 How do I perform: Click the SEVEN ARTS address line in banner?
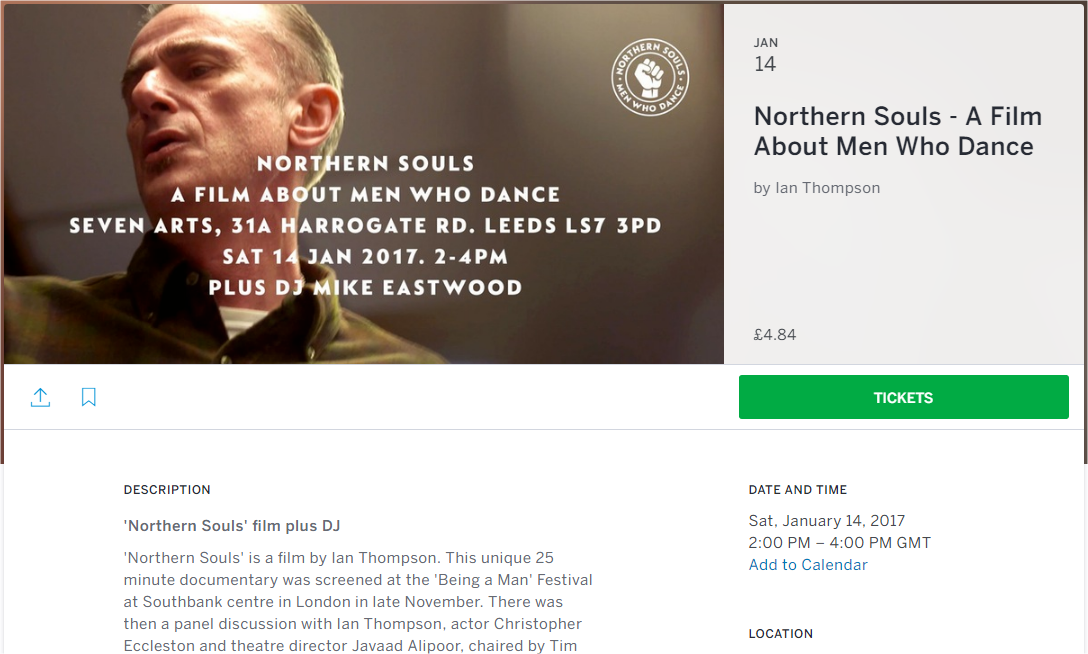(x=365, y=225)
